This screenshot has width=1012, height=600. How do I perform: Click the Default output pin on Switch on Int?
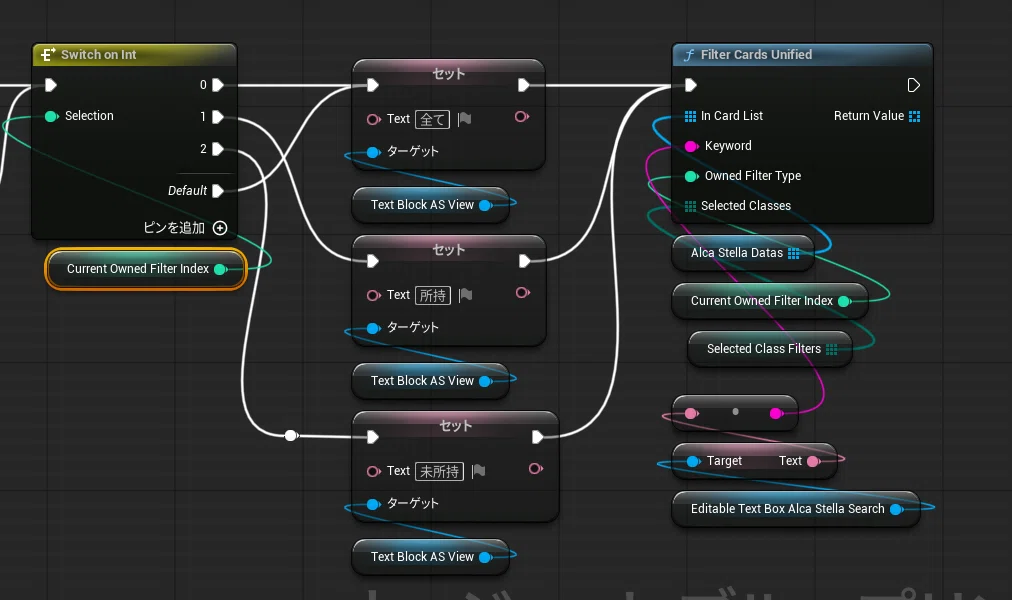point(218,191)
